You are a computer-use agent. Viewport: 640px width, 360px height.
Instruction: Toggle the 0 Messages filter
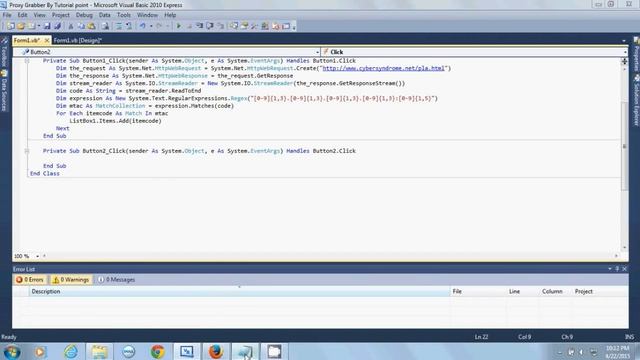point(116,280)
